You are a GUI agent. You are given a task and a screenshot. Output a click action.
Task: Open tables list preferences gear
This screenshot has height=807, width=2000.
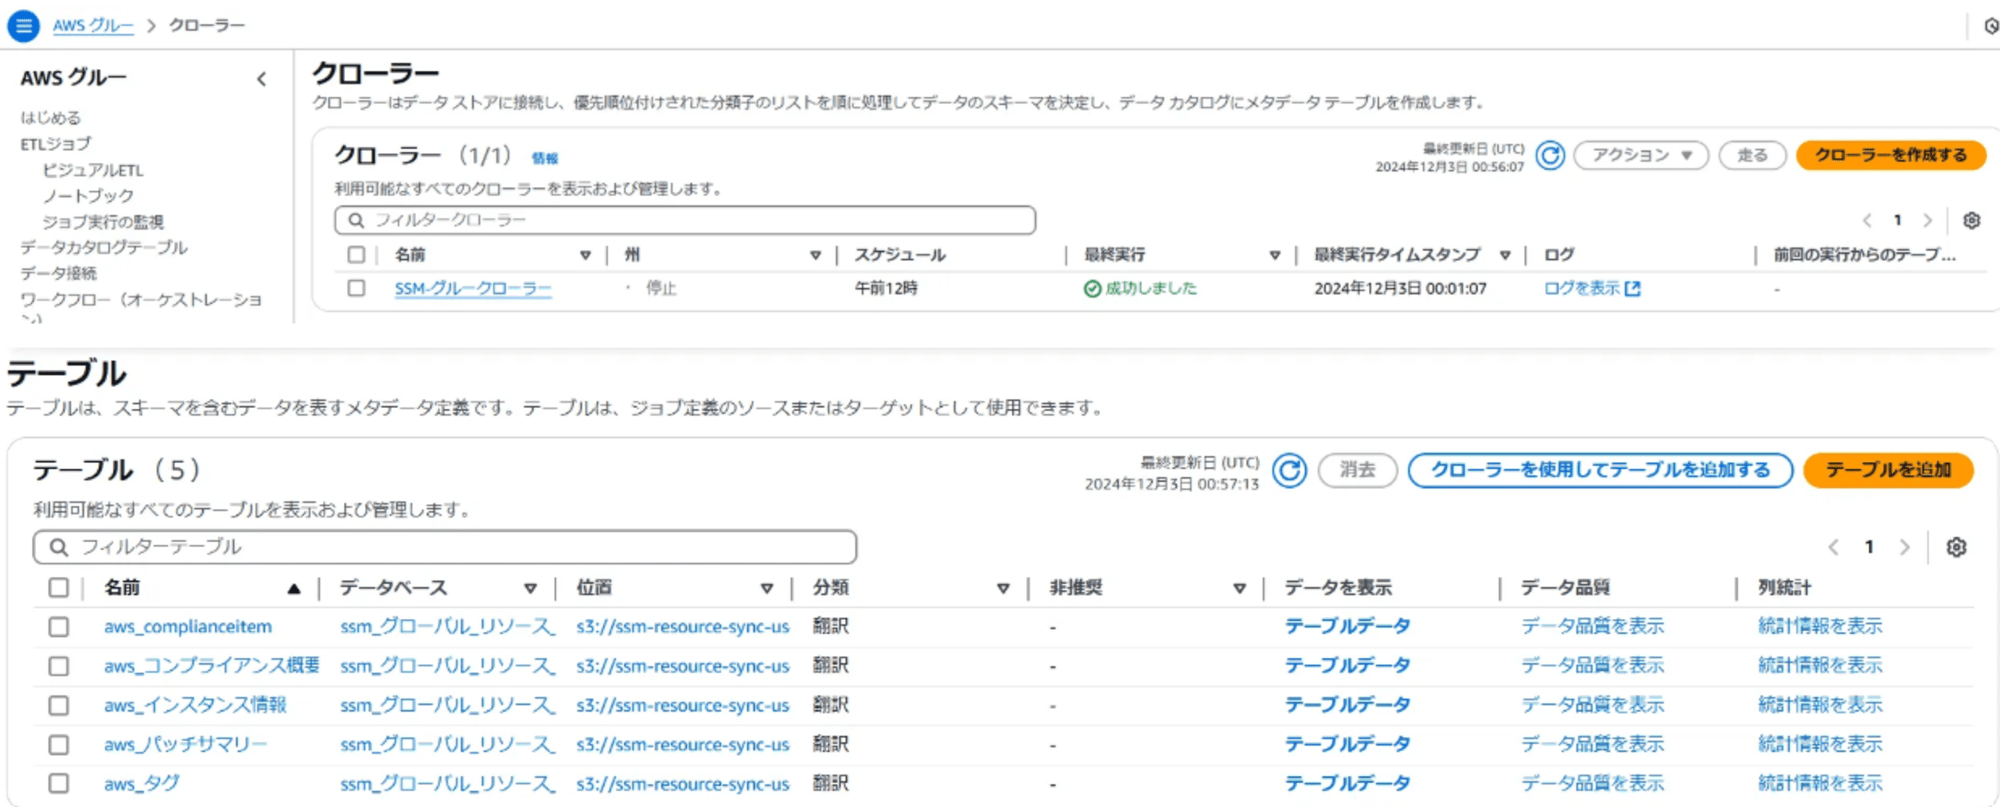click(1956, 547)
